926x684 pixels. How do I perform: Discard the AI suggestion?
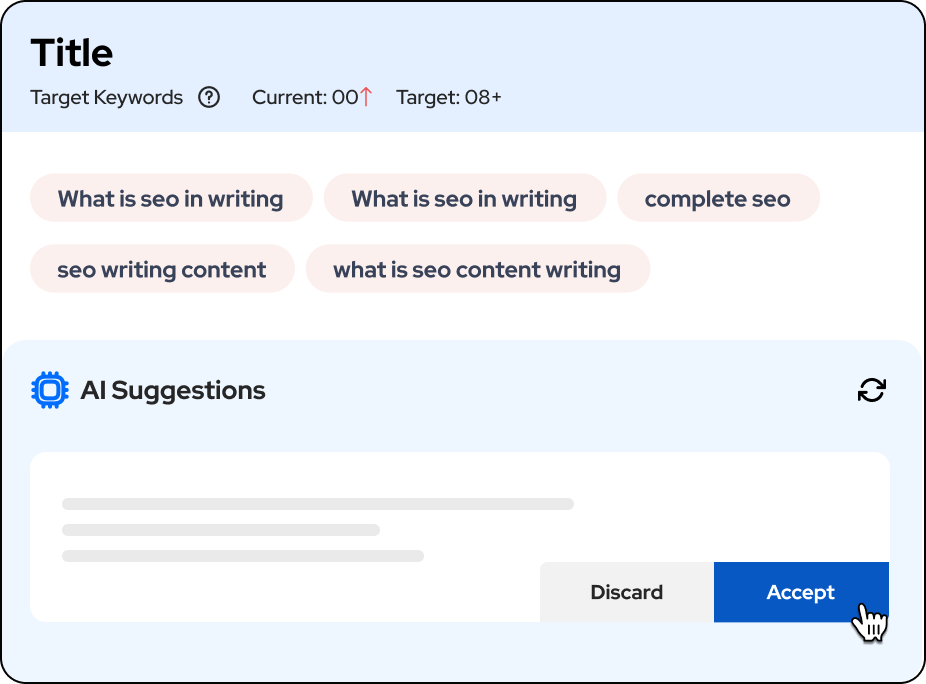tap(627, 592)
